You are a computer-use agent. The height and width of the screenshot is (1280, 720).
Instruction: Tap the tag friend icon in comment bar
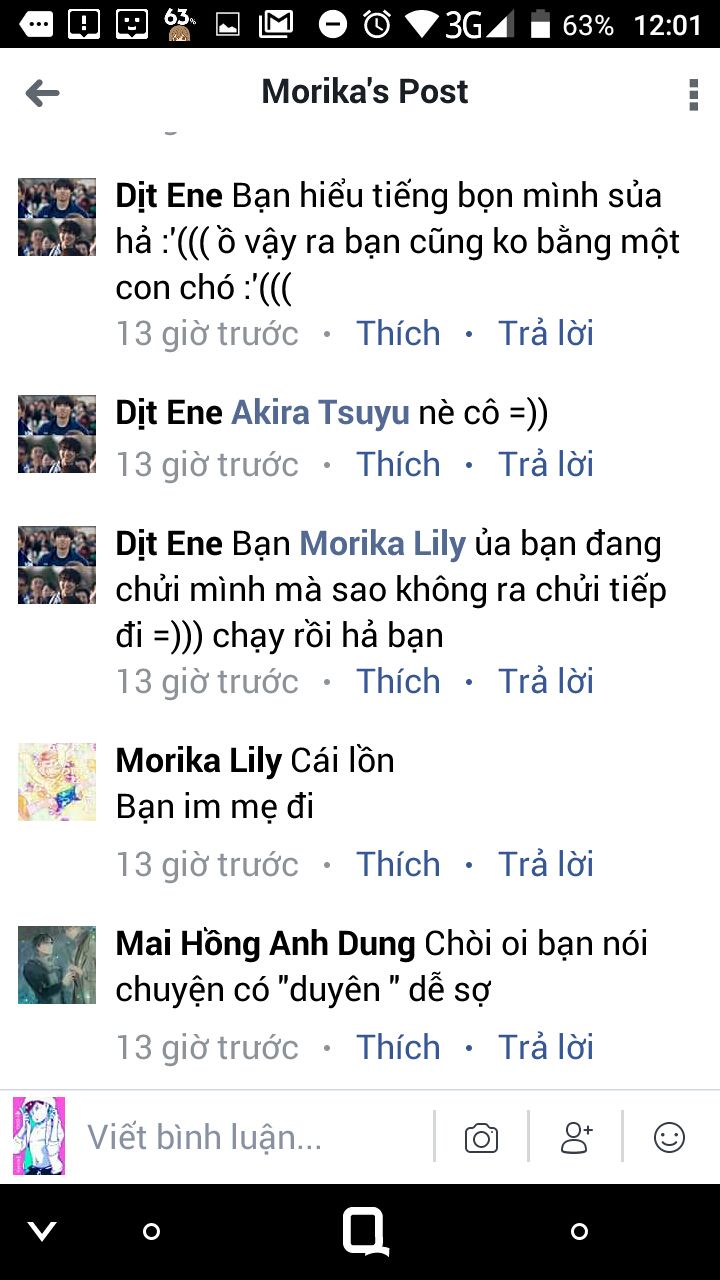576,1137
